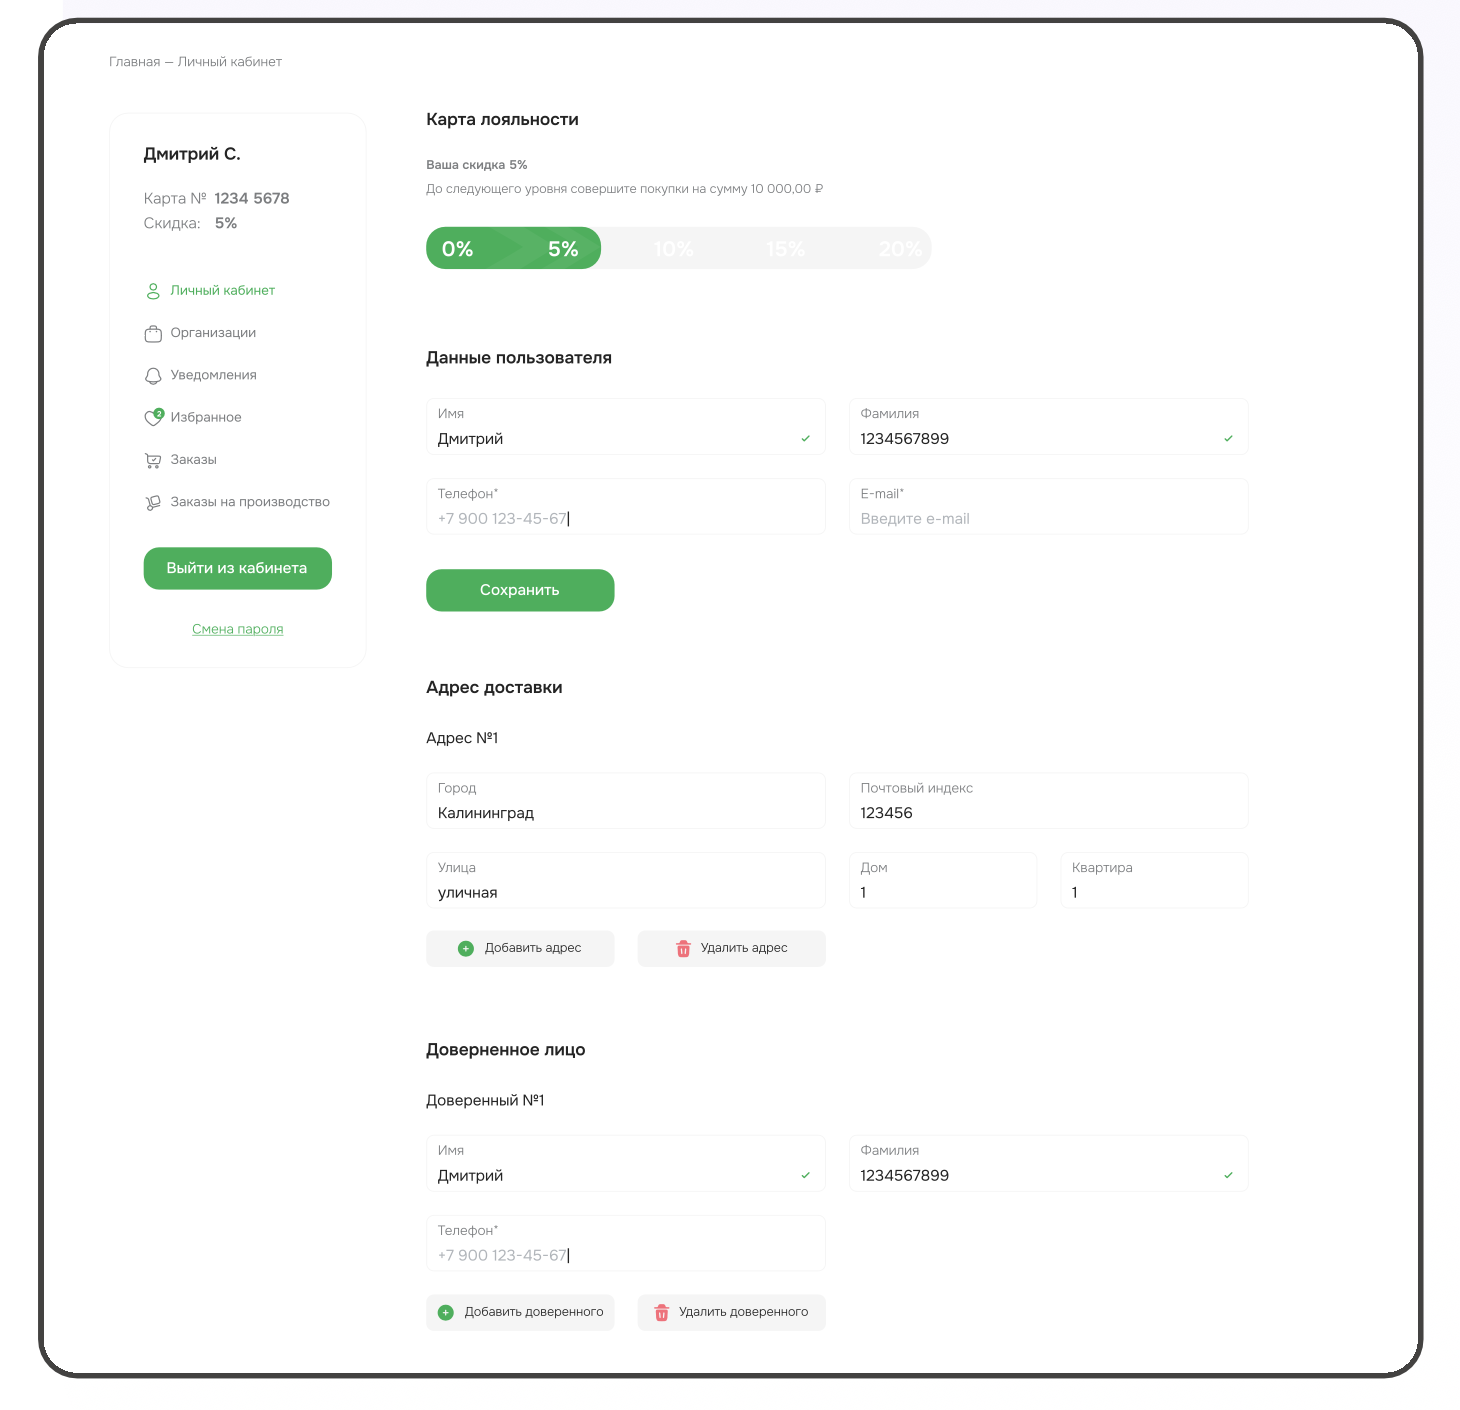Click the Главная breadcrumb link

coord(134,62)
